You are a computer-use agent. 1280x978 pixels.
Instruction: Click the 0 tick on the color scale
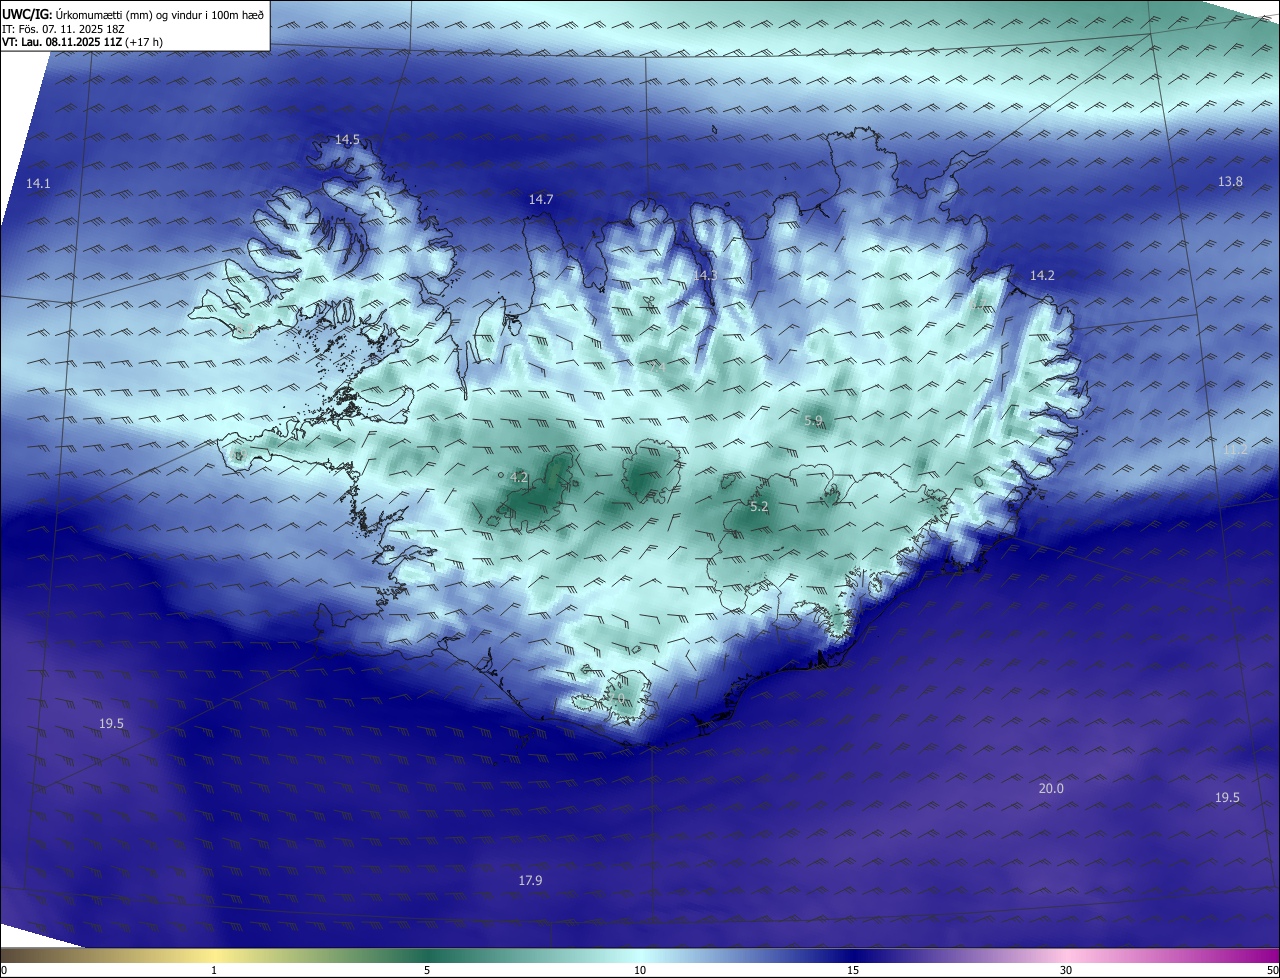pyautogui.click(x=4, y=970)
